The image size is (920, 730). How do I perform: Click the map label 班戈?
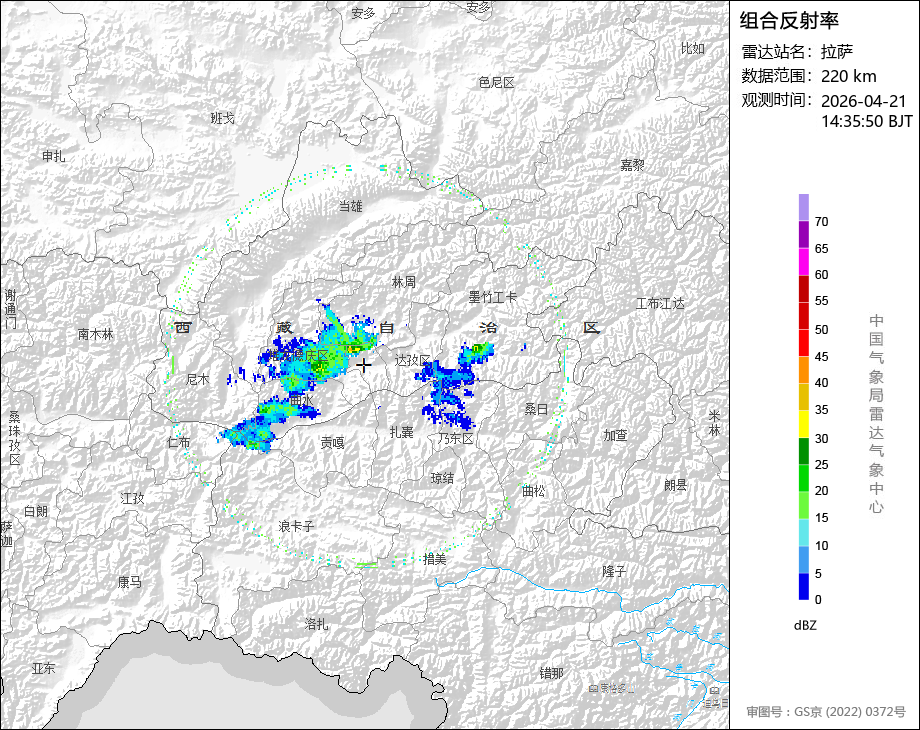[x=222, y=119]
